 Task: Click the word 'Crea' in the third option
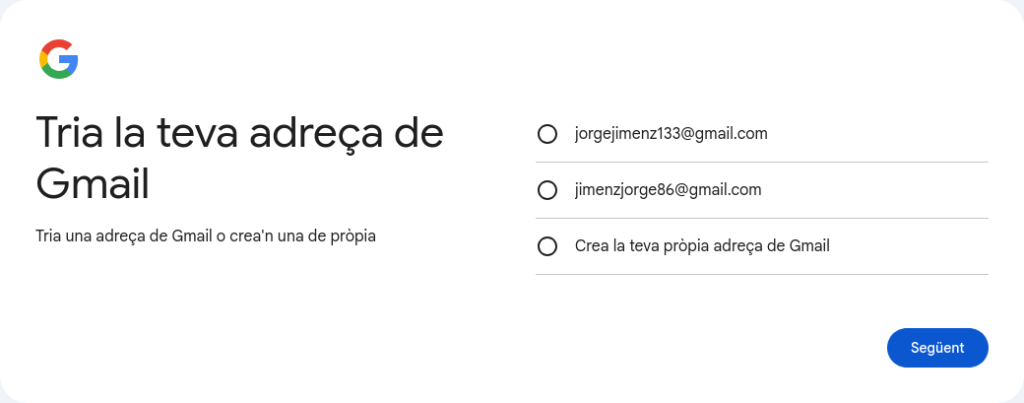(591, 245)
